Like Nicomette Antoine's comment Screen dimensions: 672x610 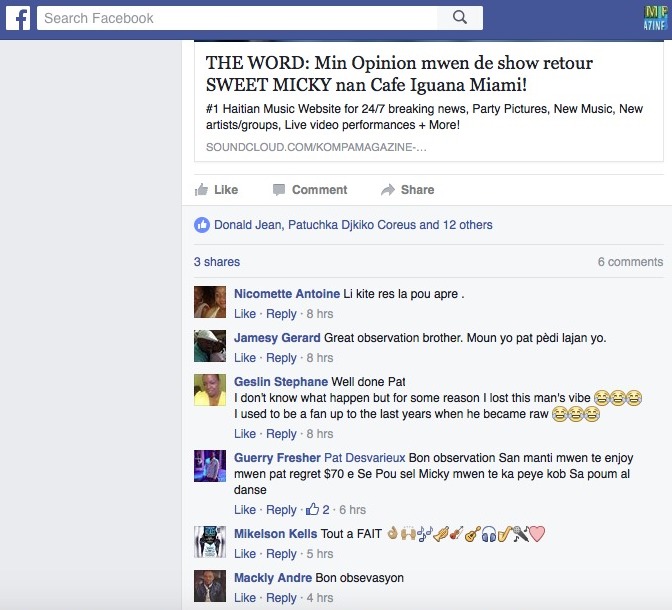click(245, 314)
